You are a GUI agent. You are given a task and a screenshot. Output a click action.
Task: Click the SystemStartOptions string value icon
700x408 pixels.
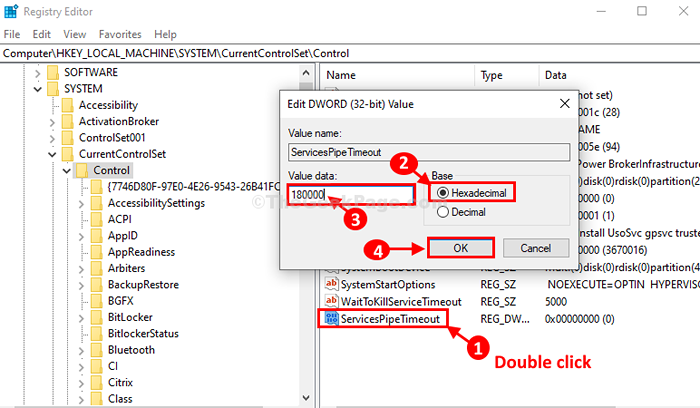(331, 284)
